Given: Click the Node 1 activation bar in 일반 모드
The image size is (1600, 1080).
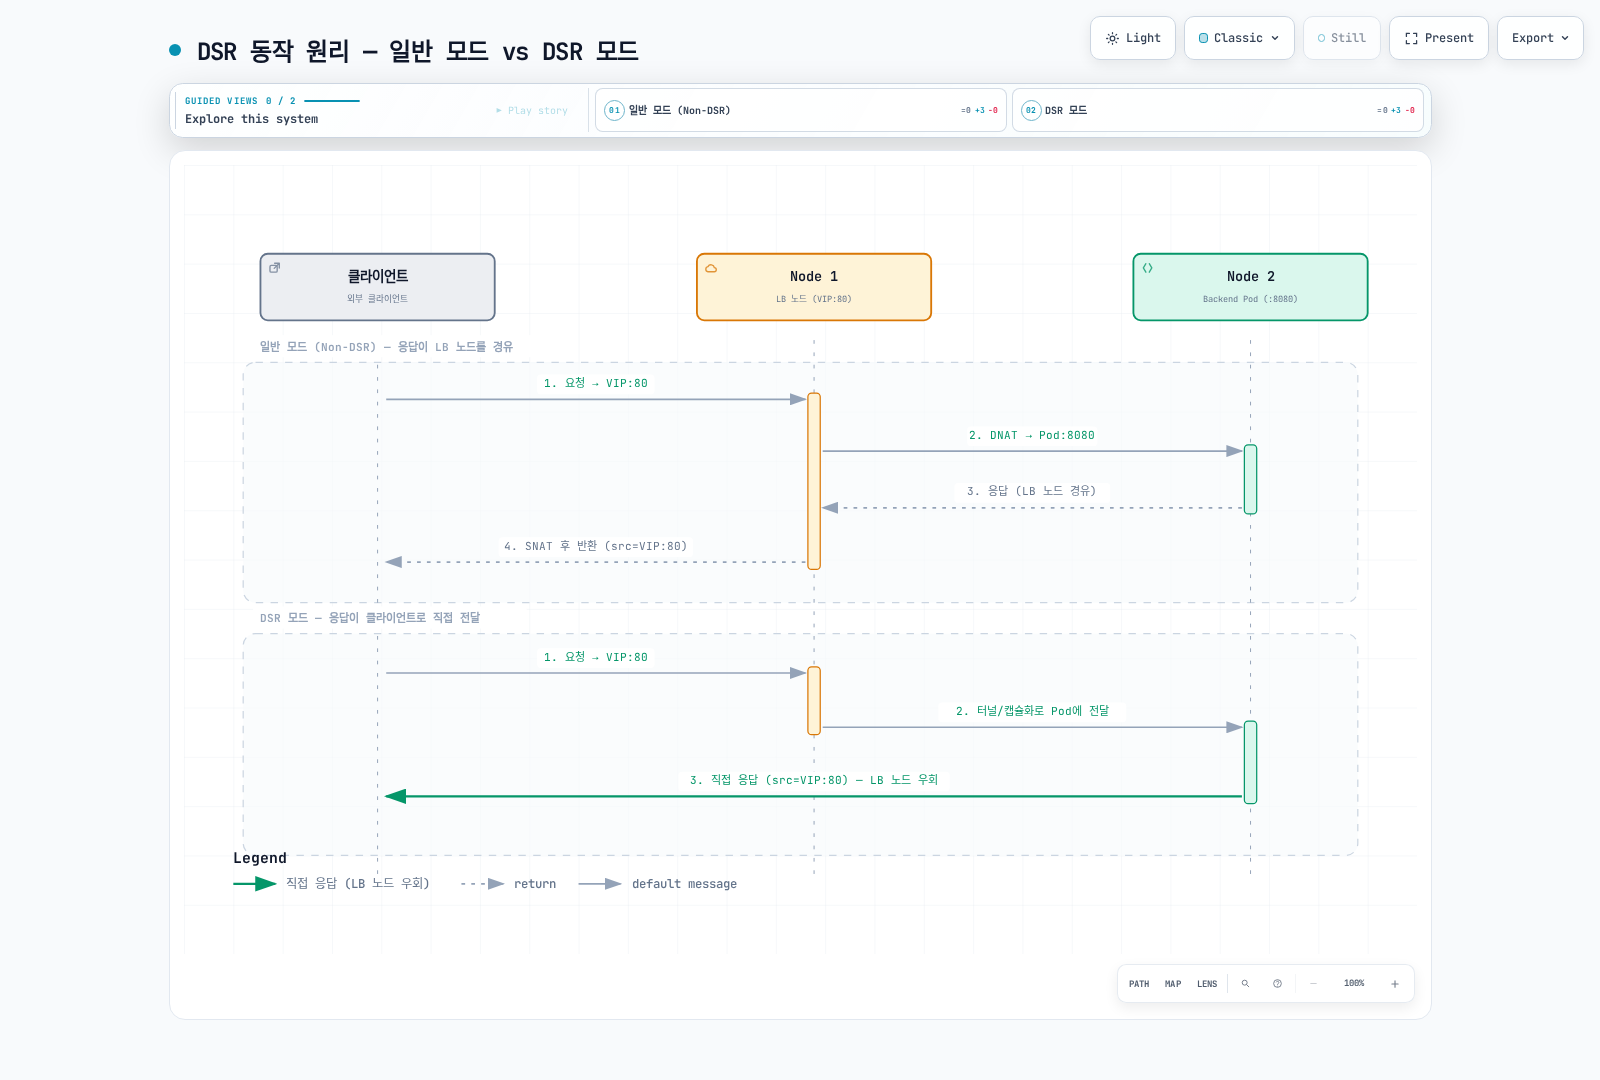Looking at the screenshot, I should point(814,481).
